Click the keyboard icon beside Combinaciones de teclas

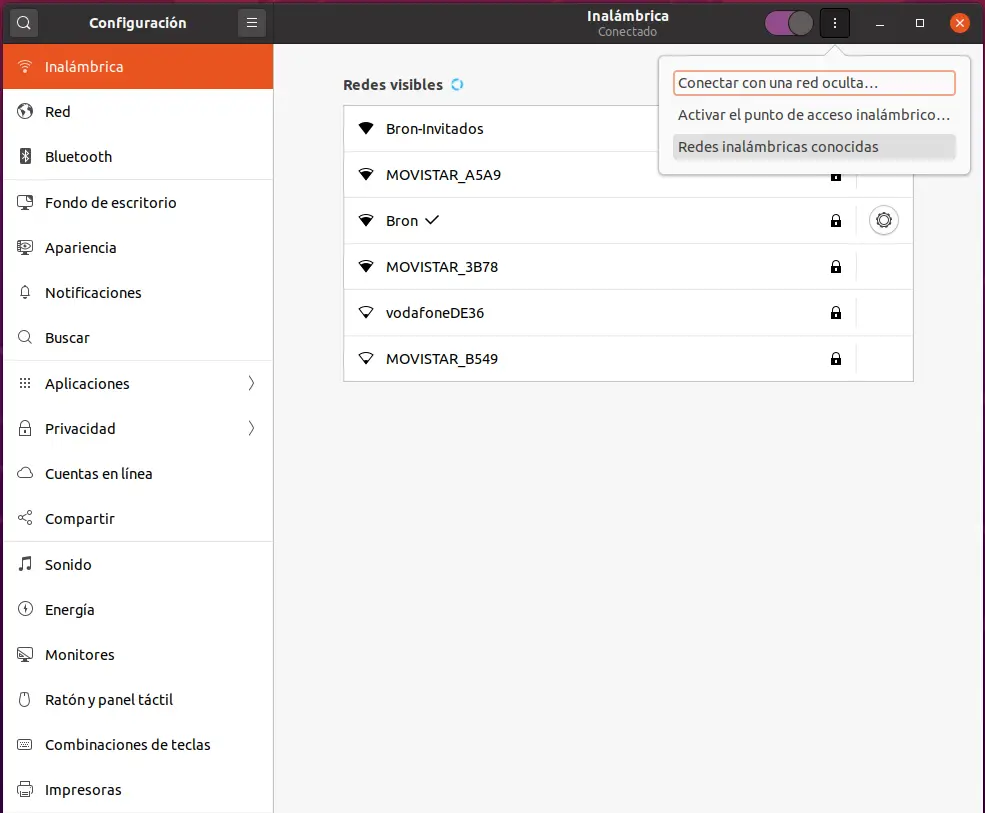[25, 745]
